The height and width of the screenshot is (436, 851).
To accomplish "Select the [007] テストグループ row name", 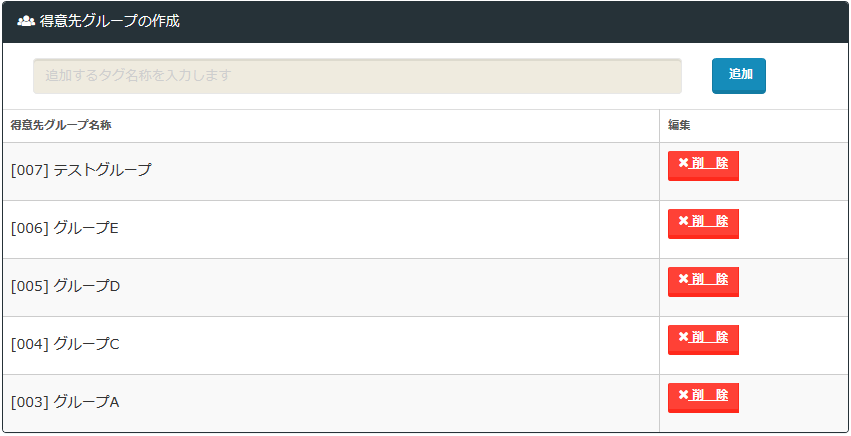I will pyautogui.click(x=81, y=171).
